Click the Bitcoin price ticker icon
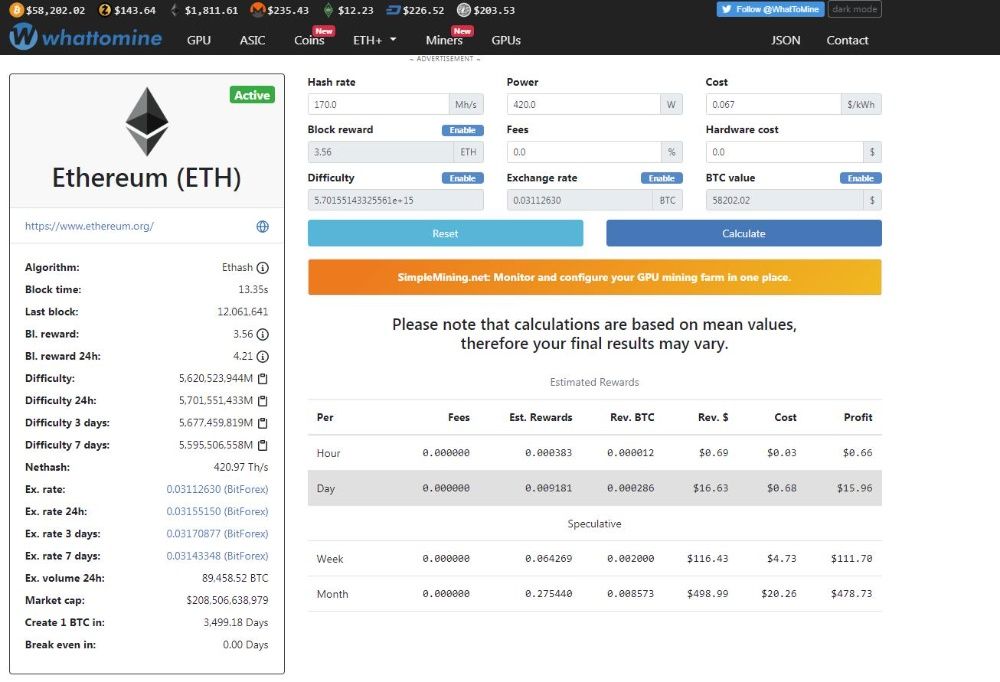The width and height of the screenshot is (1000, 682). [x=17, y=10]
